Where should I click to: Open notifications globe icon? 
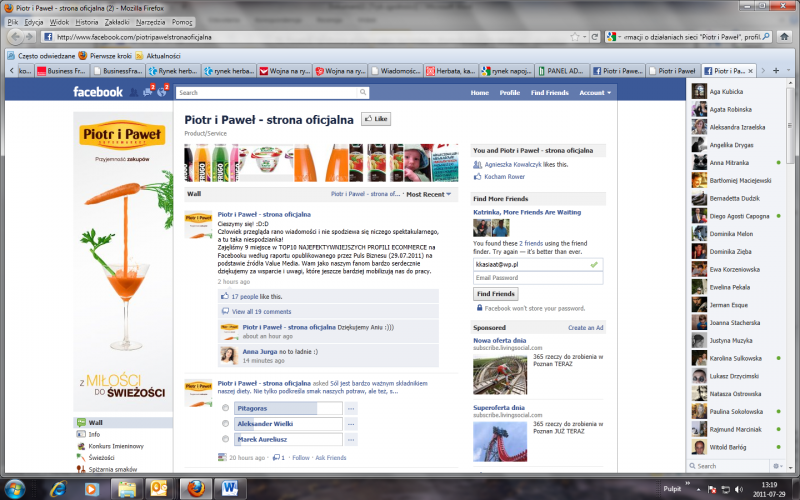click(x=162, y=92)
